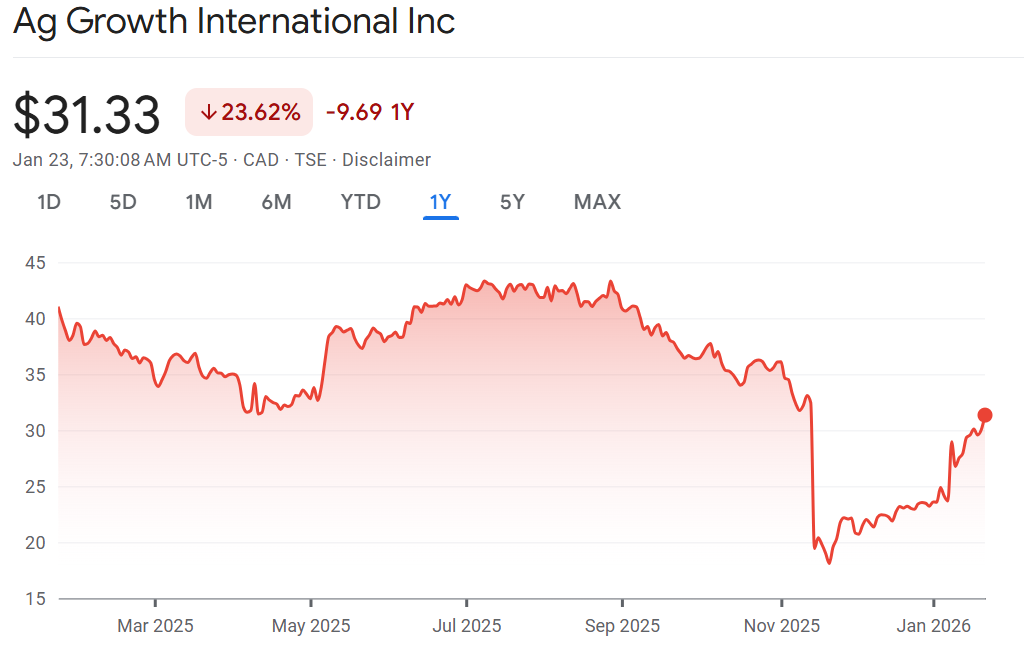
Task: Select the 5D time range
Action: [123, 202]
